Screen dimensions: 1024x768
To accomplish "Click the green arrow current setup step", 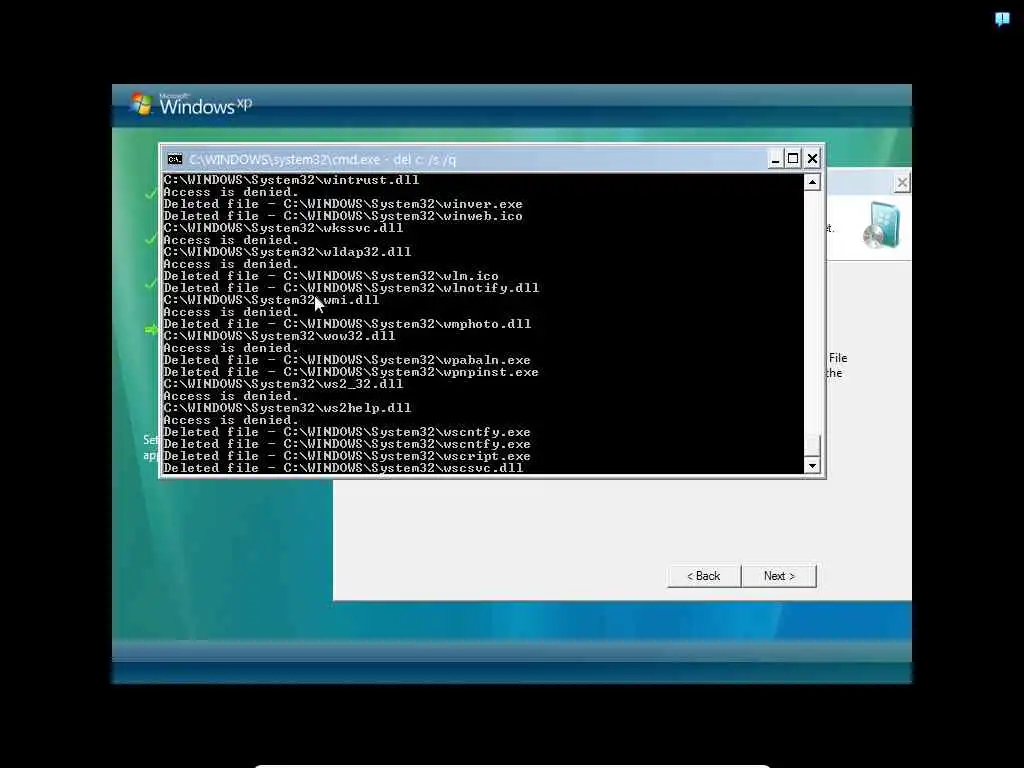I will click(151, 329).
